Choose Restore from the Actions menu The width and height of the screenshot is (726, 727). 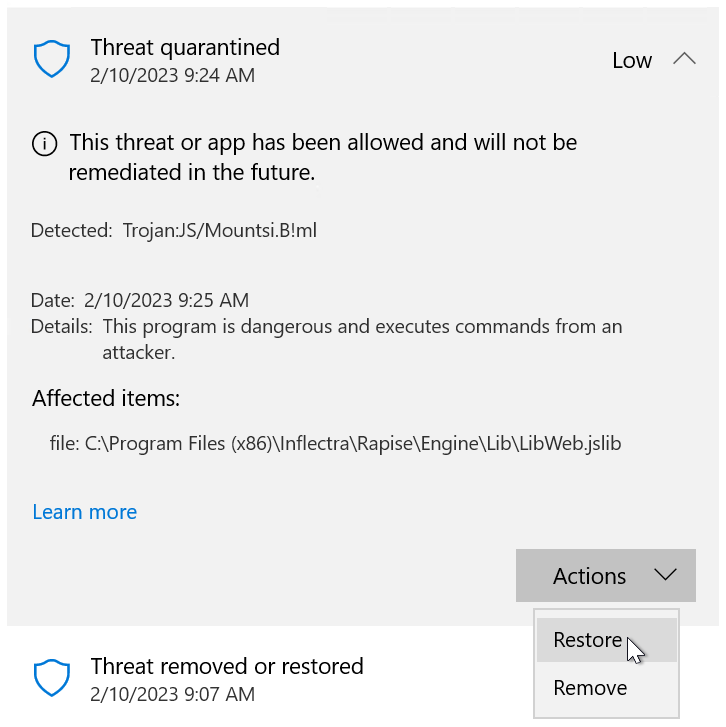coord(588,640)
